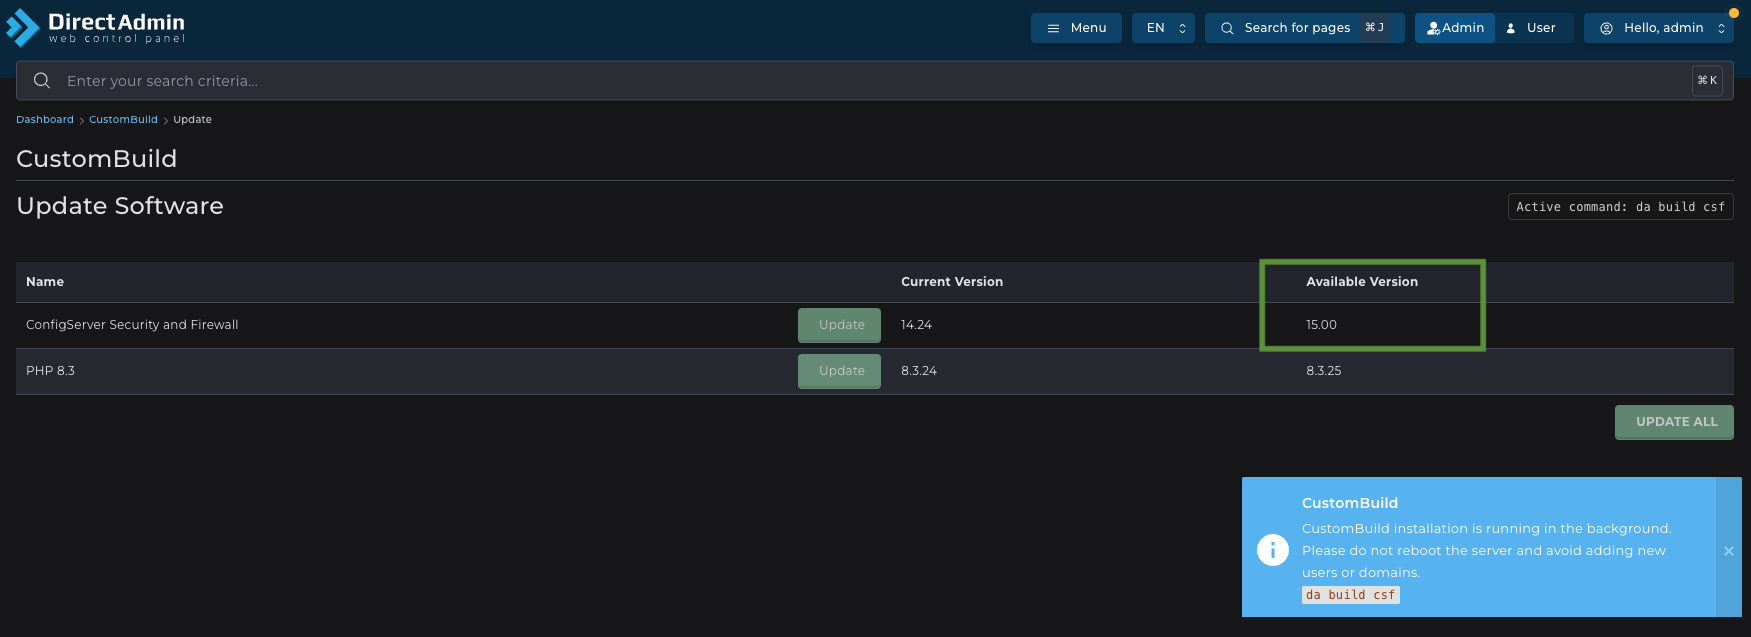Click the DirectAdmin logo
Screen dimensions: 1751x637
click(x=96, y=27)
